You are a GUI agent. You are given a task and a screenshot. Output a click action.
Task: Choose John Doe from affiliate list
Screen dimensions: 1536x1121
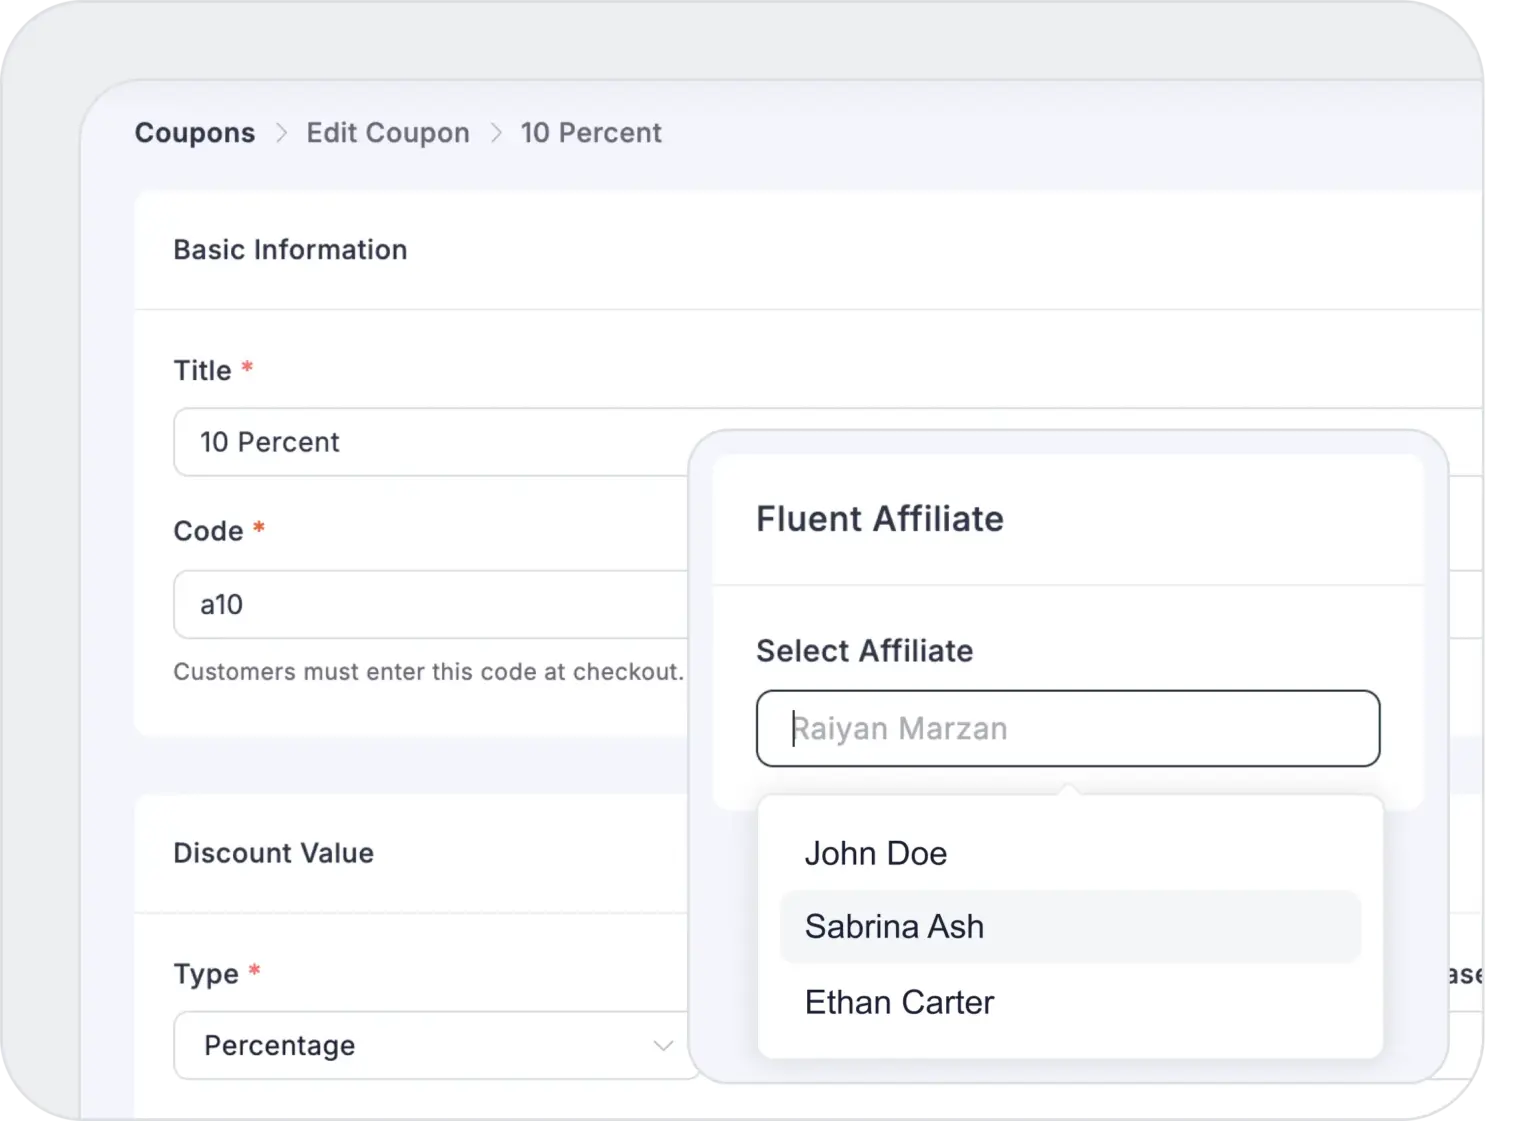[x=1070, y=853]
